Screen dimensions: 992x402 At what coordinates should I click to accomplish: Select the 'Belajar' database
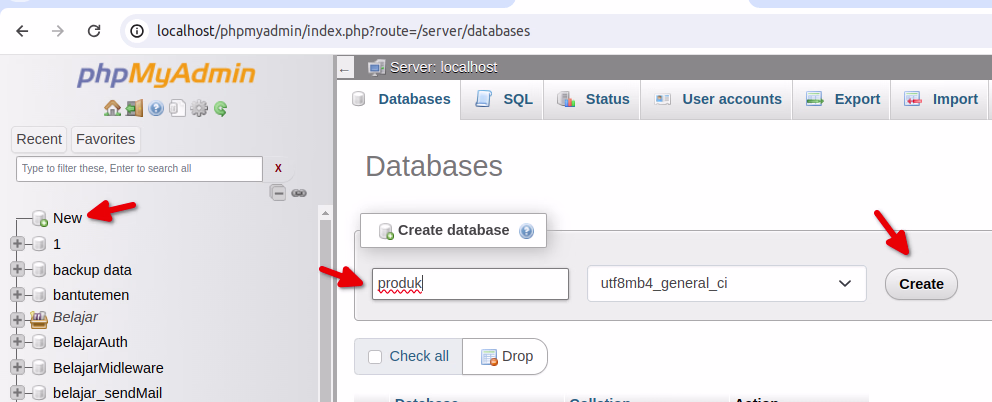click(x=75, y=317)
